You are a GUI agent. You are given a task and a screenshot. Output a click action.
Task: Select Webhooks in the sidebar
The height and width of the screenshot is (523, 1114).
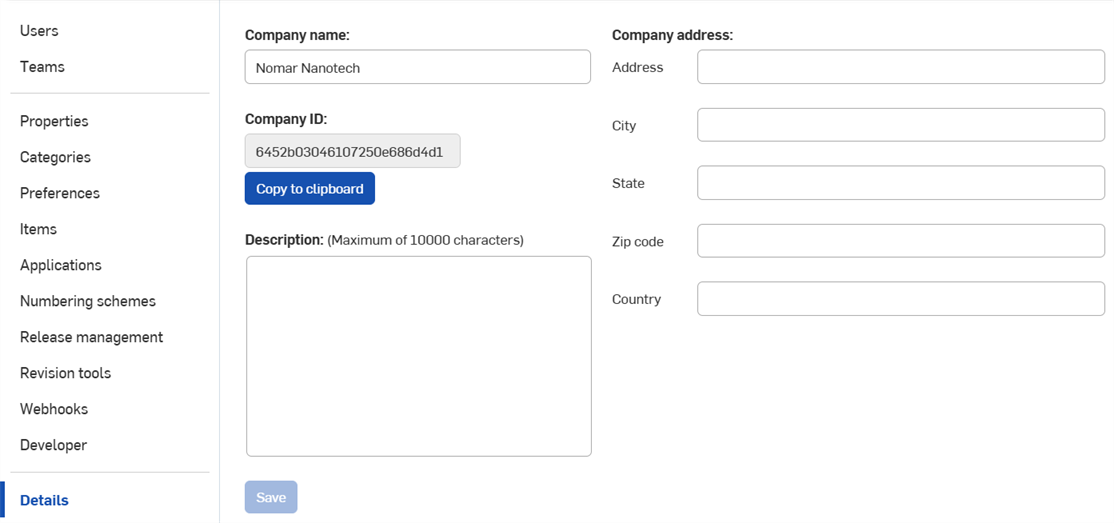coord(54,409)
